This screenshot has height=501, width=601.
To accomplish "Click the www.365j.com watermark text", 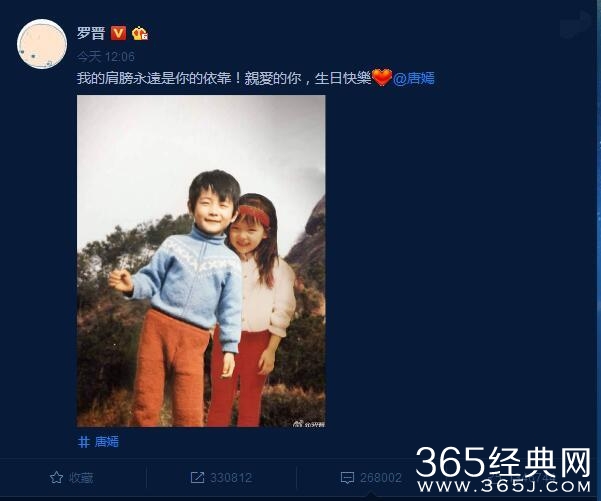I will pyautogui.click(x=504, y=487).
